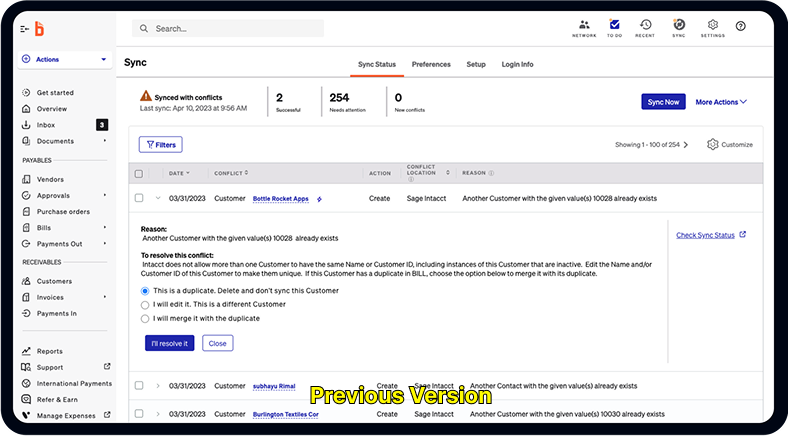Expand the Documents submenu arrow
The height and width of the screenshot is (436, 788).
[105, 141]
